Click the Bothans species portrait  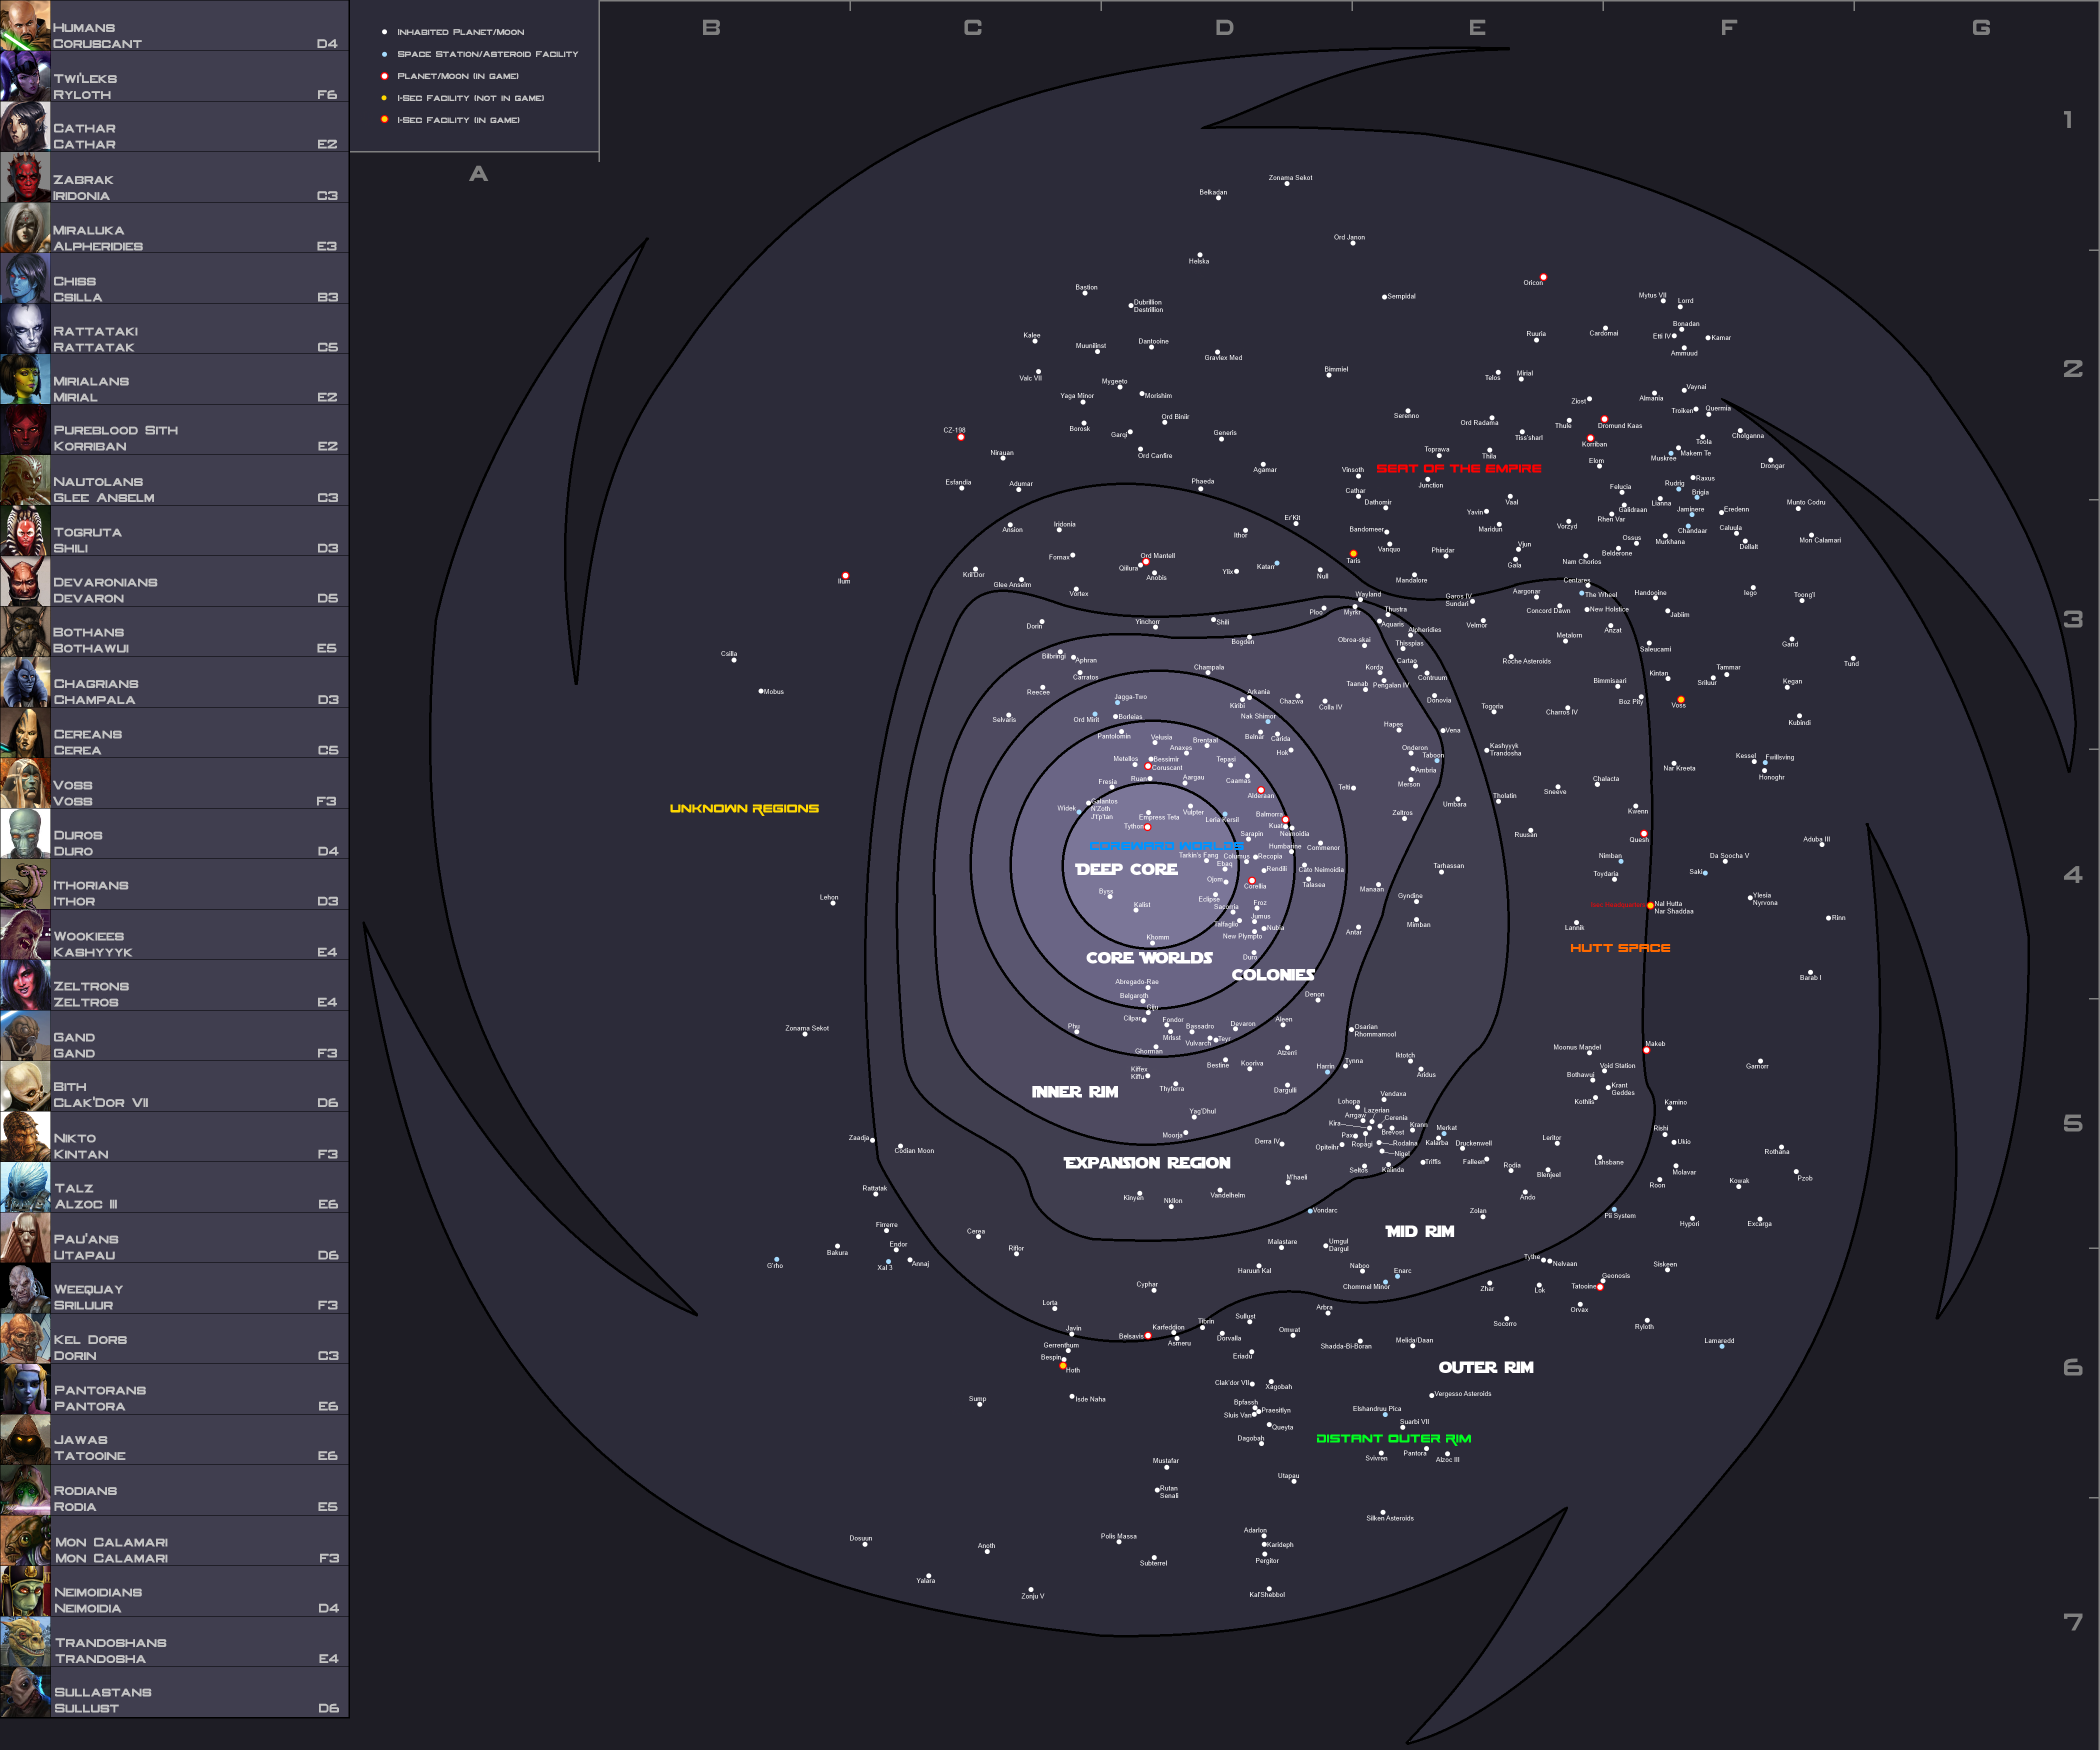[25, 631]
